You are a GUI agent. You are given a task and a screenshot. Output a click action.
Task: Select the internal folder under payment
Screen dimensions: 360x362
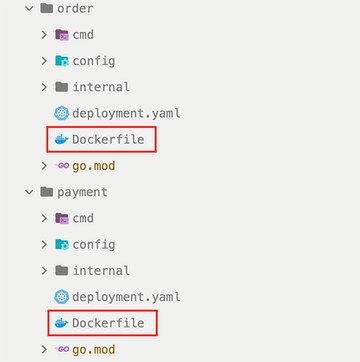101,271
